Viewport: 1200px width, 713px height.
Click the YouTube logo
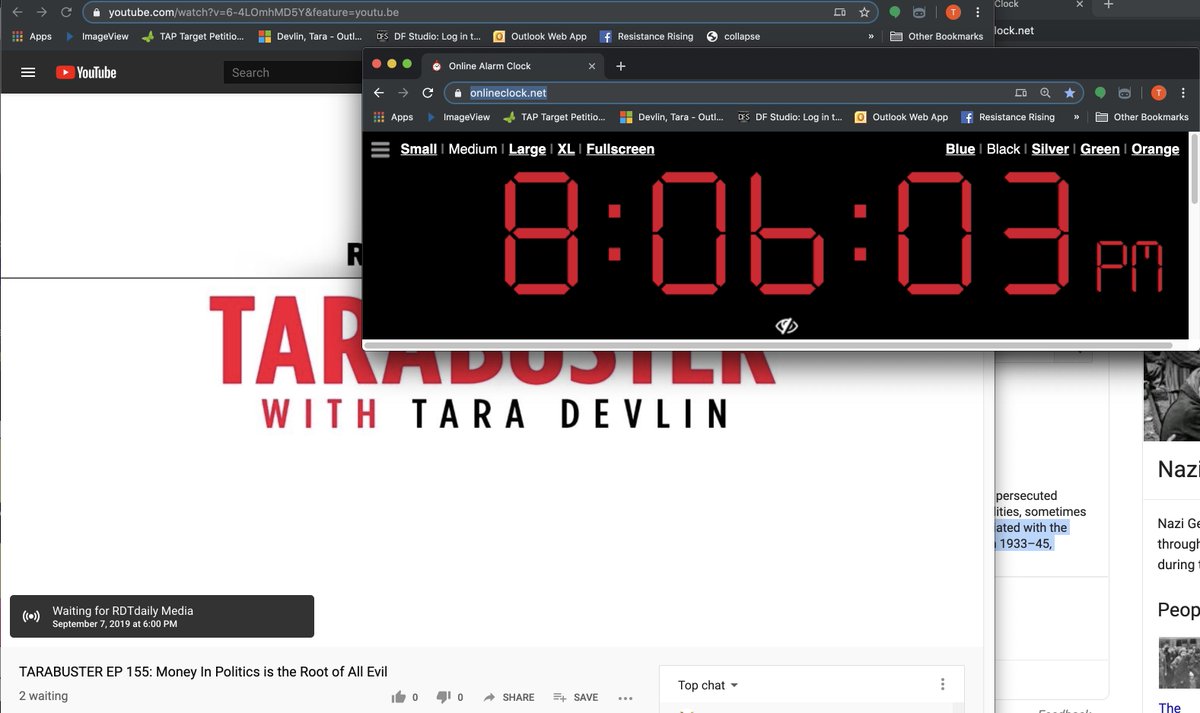(x=86, y=73)
